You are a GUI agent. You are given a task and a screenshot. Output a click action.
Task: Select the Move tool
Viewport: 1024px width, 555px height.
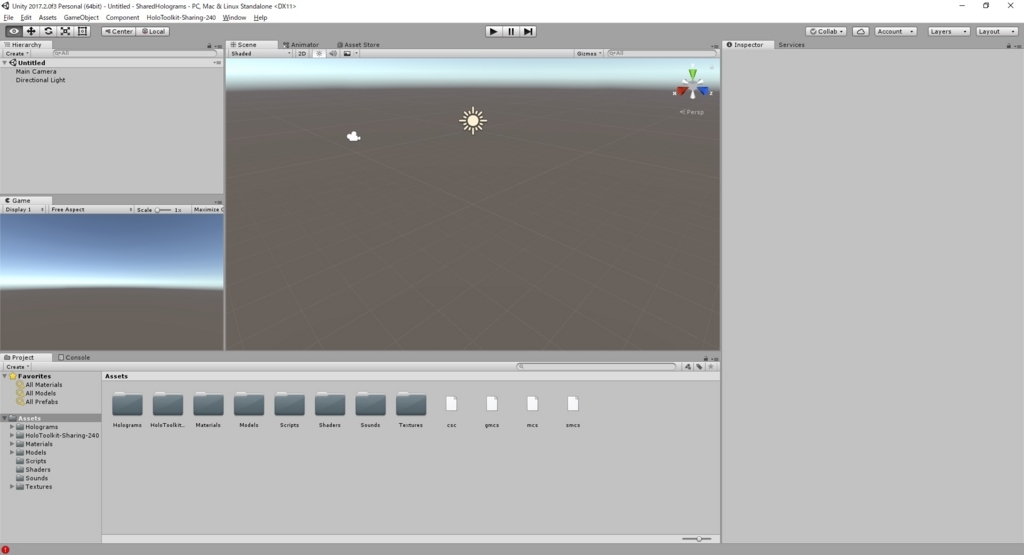point(31,31)
